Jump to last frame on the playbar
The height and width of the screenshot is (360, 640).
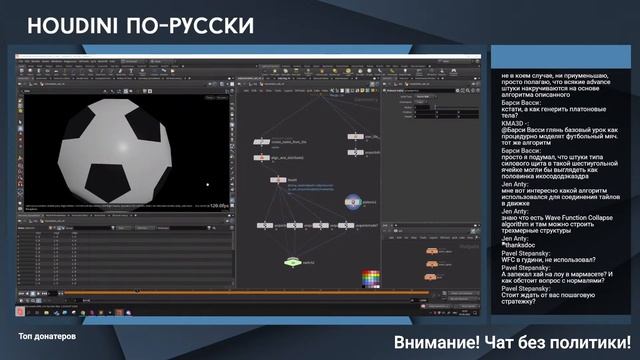44,293
